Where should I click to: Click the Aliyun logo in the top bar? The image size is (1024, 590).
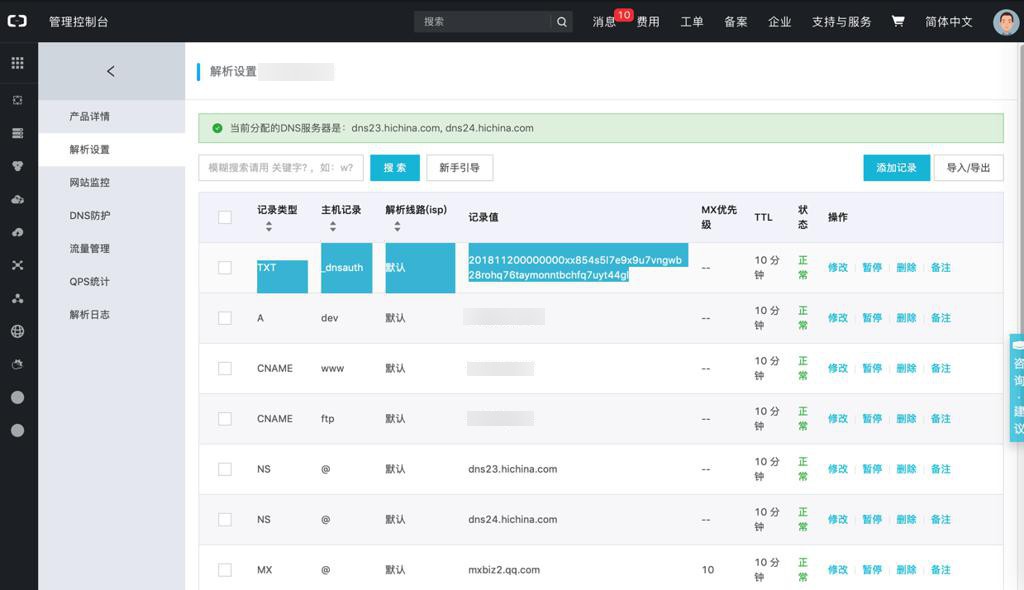(17, 21)
